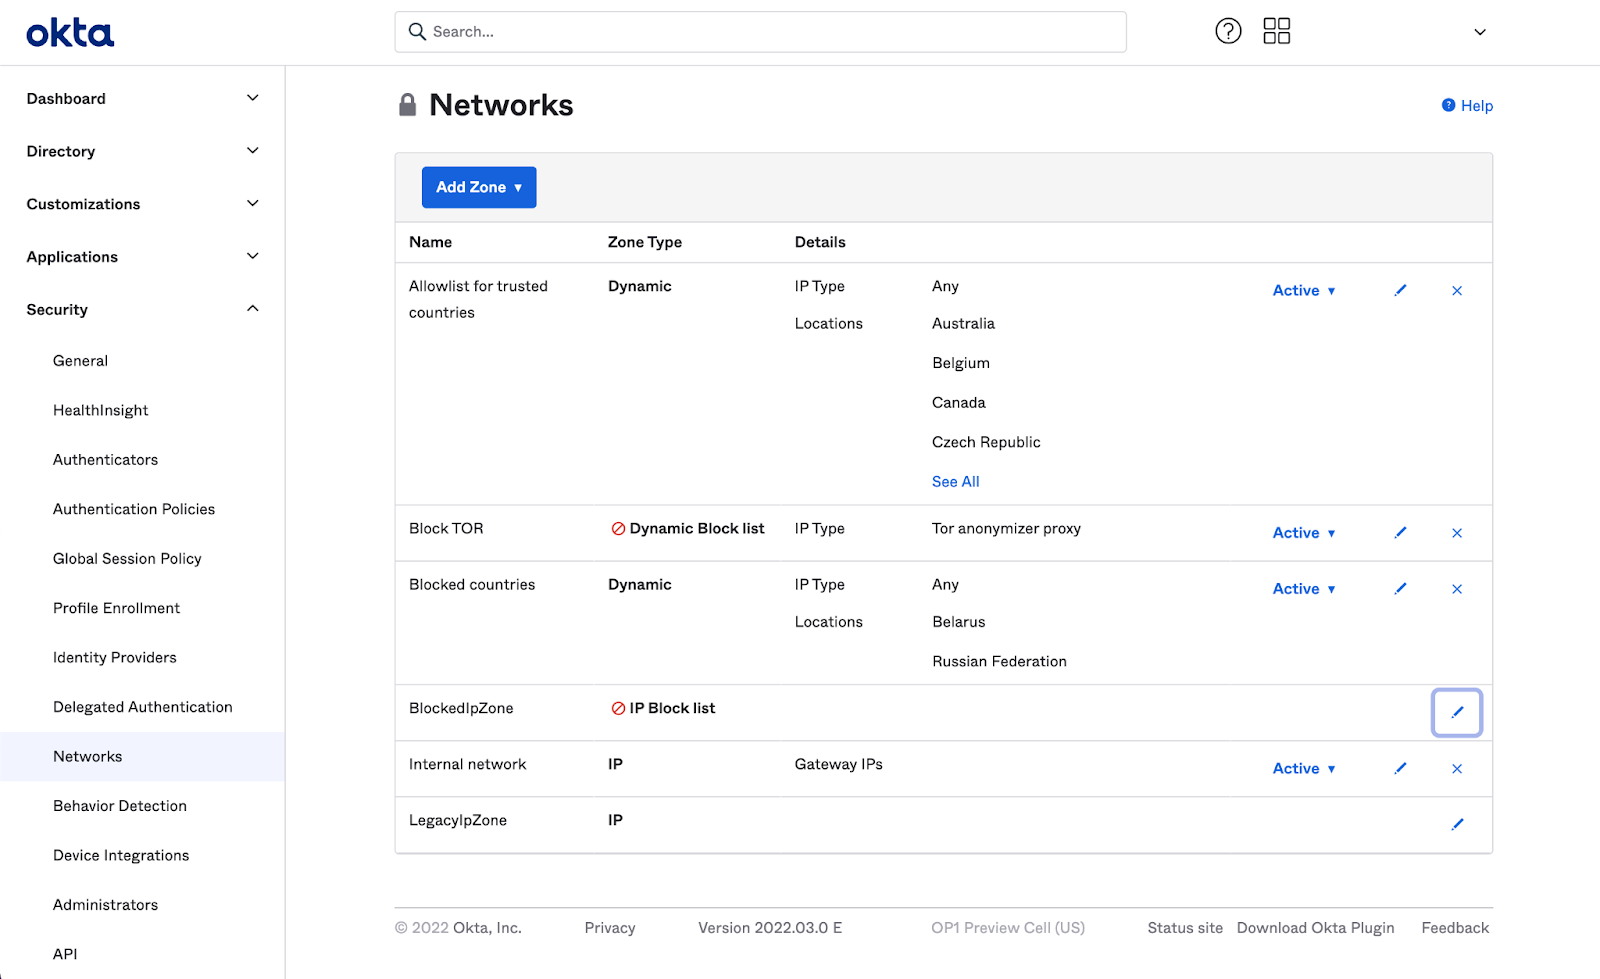Screen dimensions: 1600x979
Task: Click Version 2022.03.0 E text
Action: [x=770, y=928]
